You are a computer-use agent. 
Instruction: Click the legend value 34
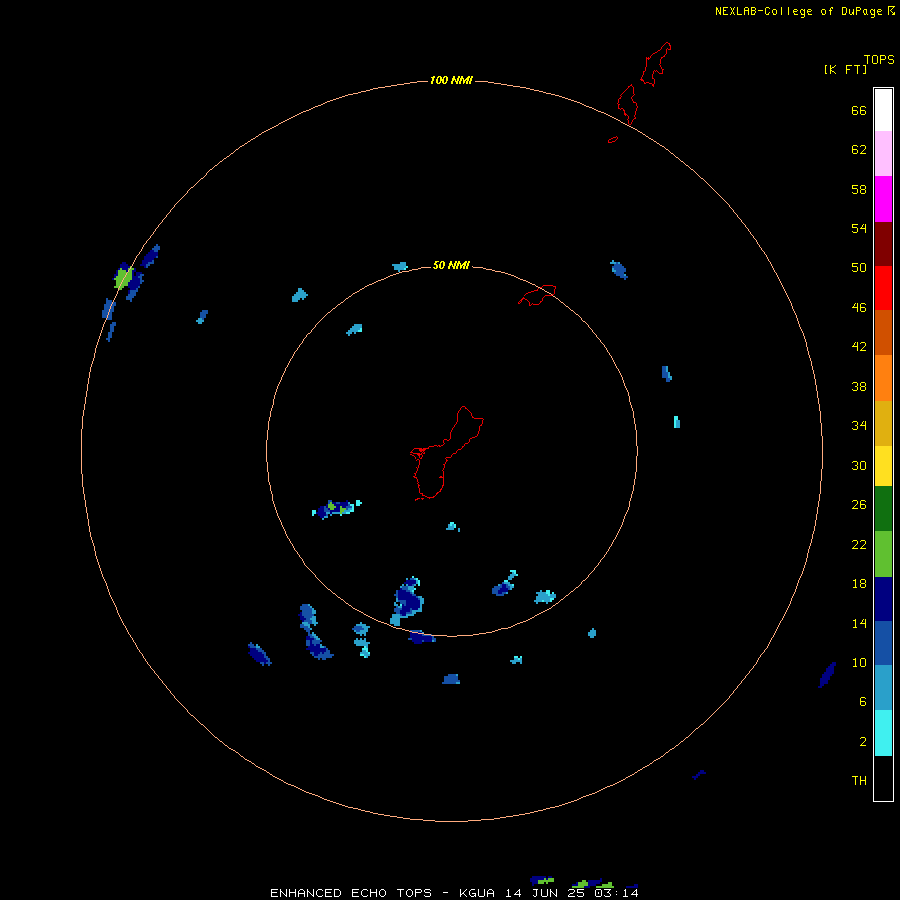859,426
